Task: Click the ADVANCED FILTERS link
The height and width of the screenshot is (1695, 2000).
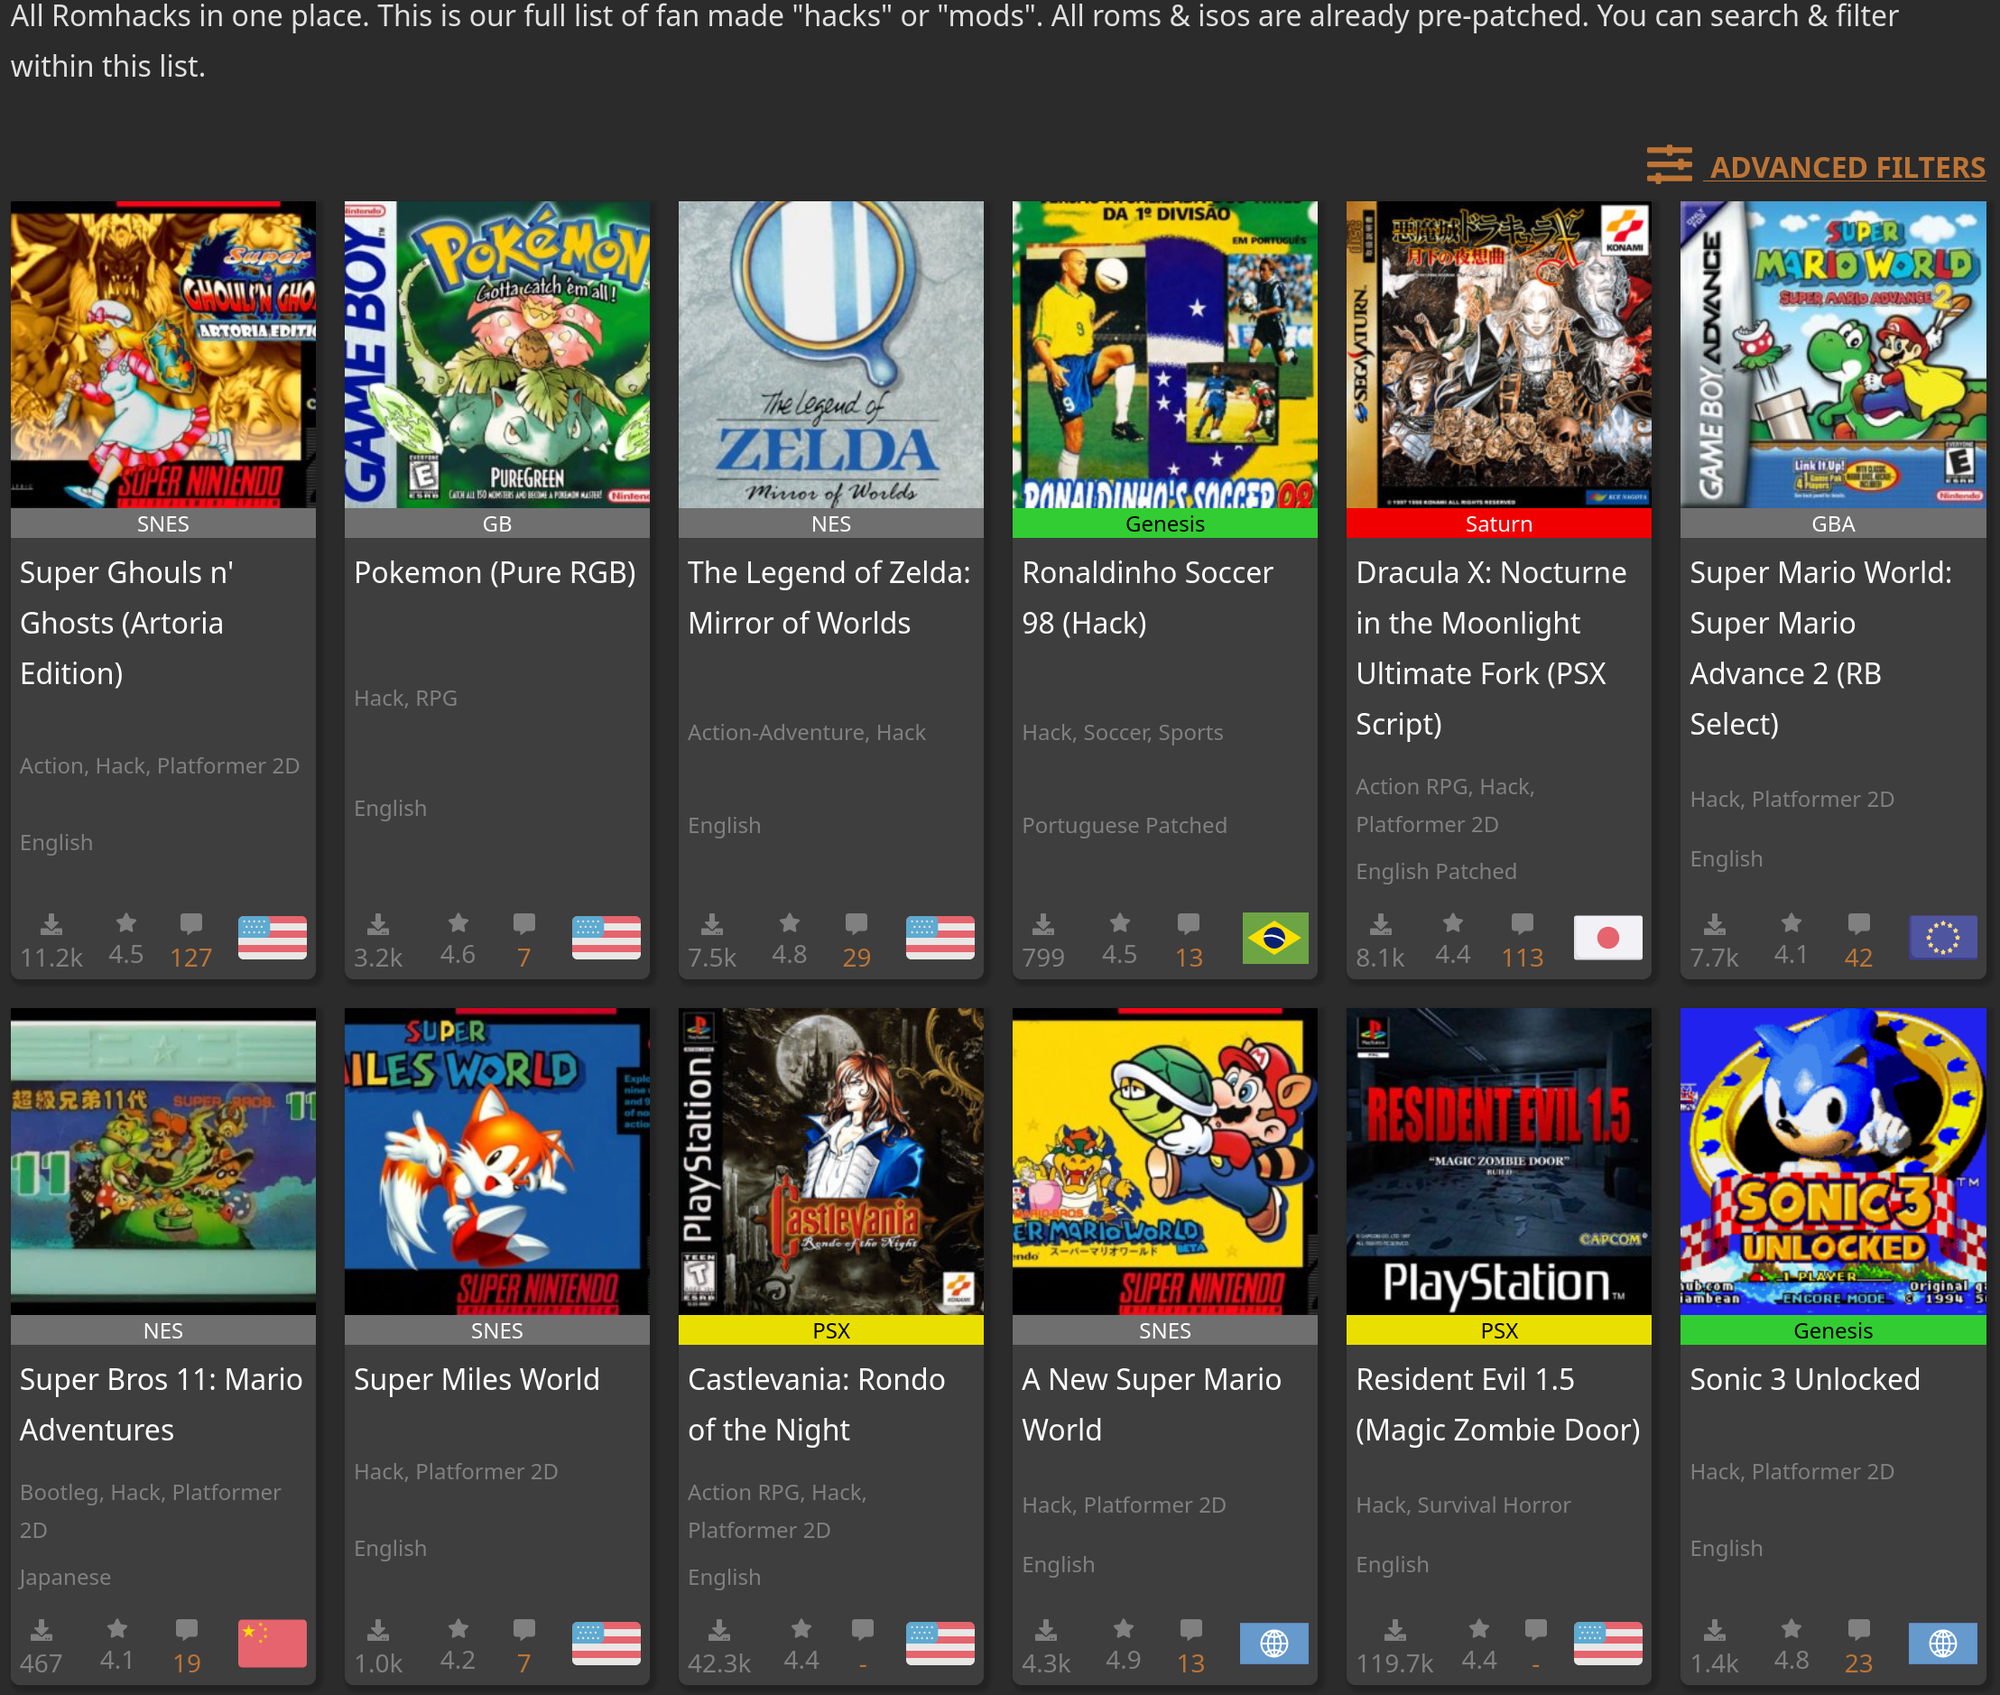Action: point(1847,167)
